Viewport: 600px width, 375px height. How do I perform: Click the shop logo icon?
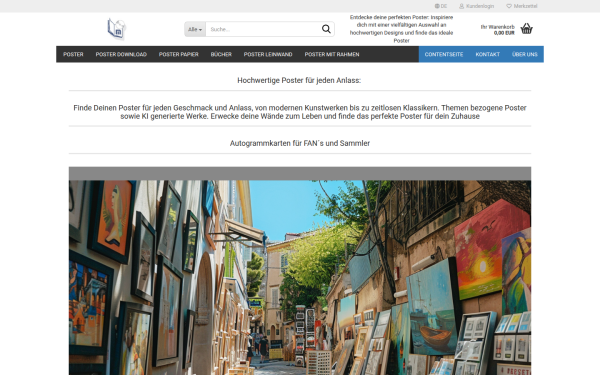(x=116, y=29)
